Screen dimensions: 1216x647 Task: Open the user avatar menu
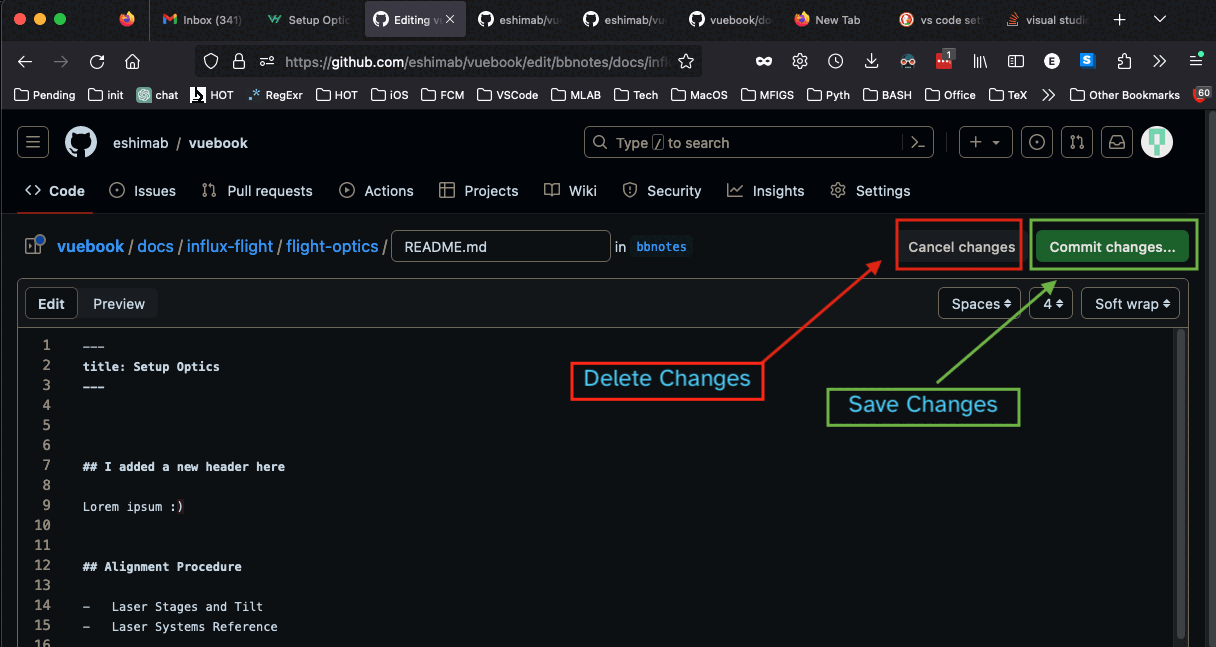point(1157,143)
